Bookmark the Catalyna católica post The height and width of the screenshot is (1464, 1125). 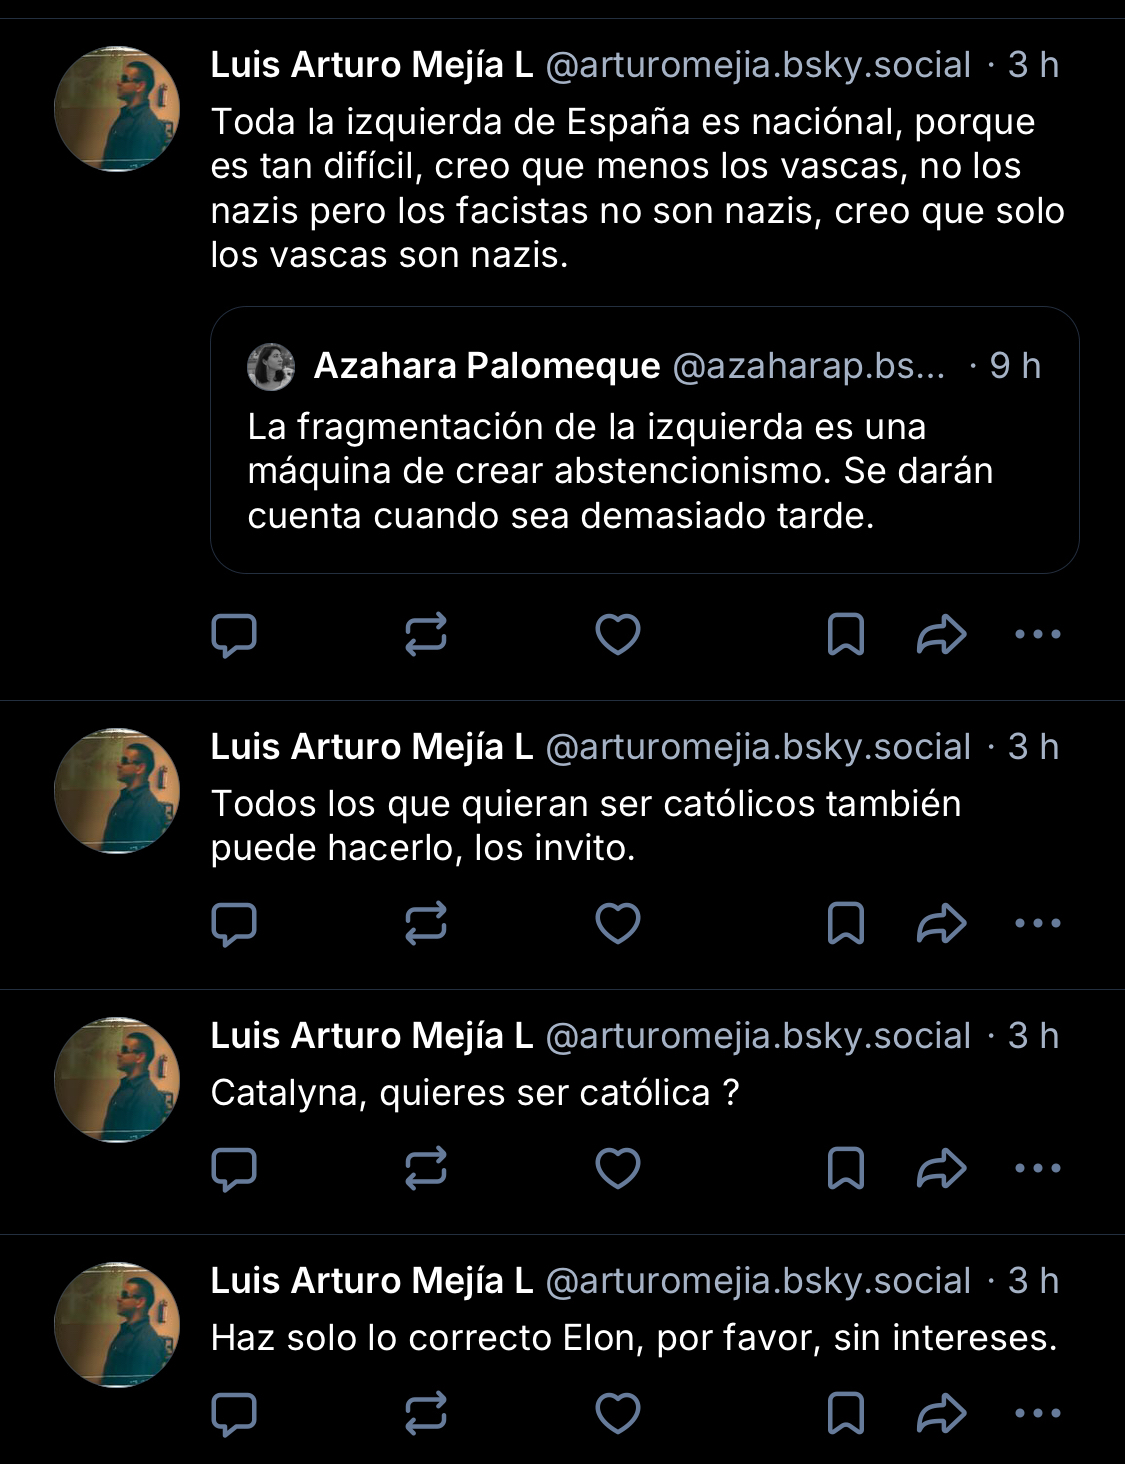(846, 1168)
